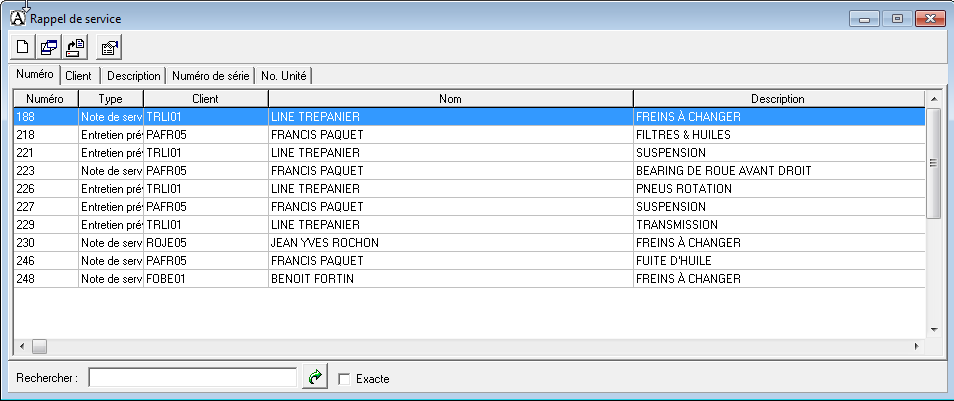Select row number 227

pos(469,207)
